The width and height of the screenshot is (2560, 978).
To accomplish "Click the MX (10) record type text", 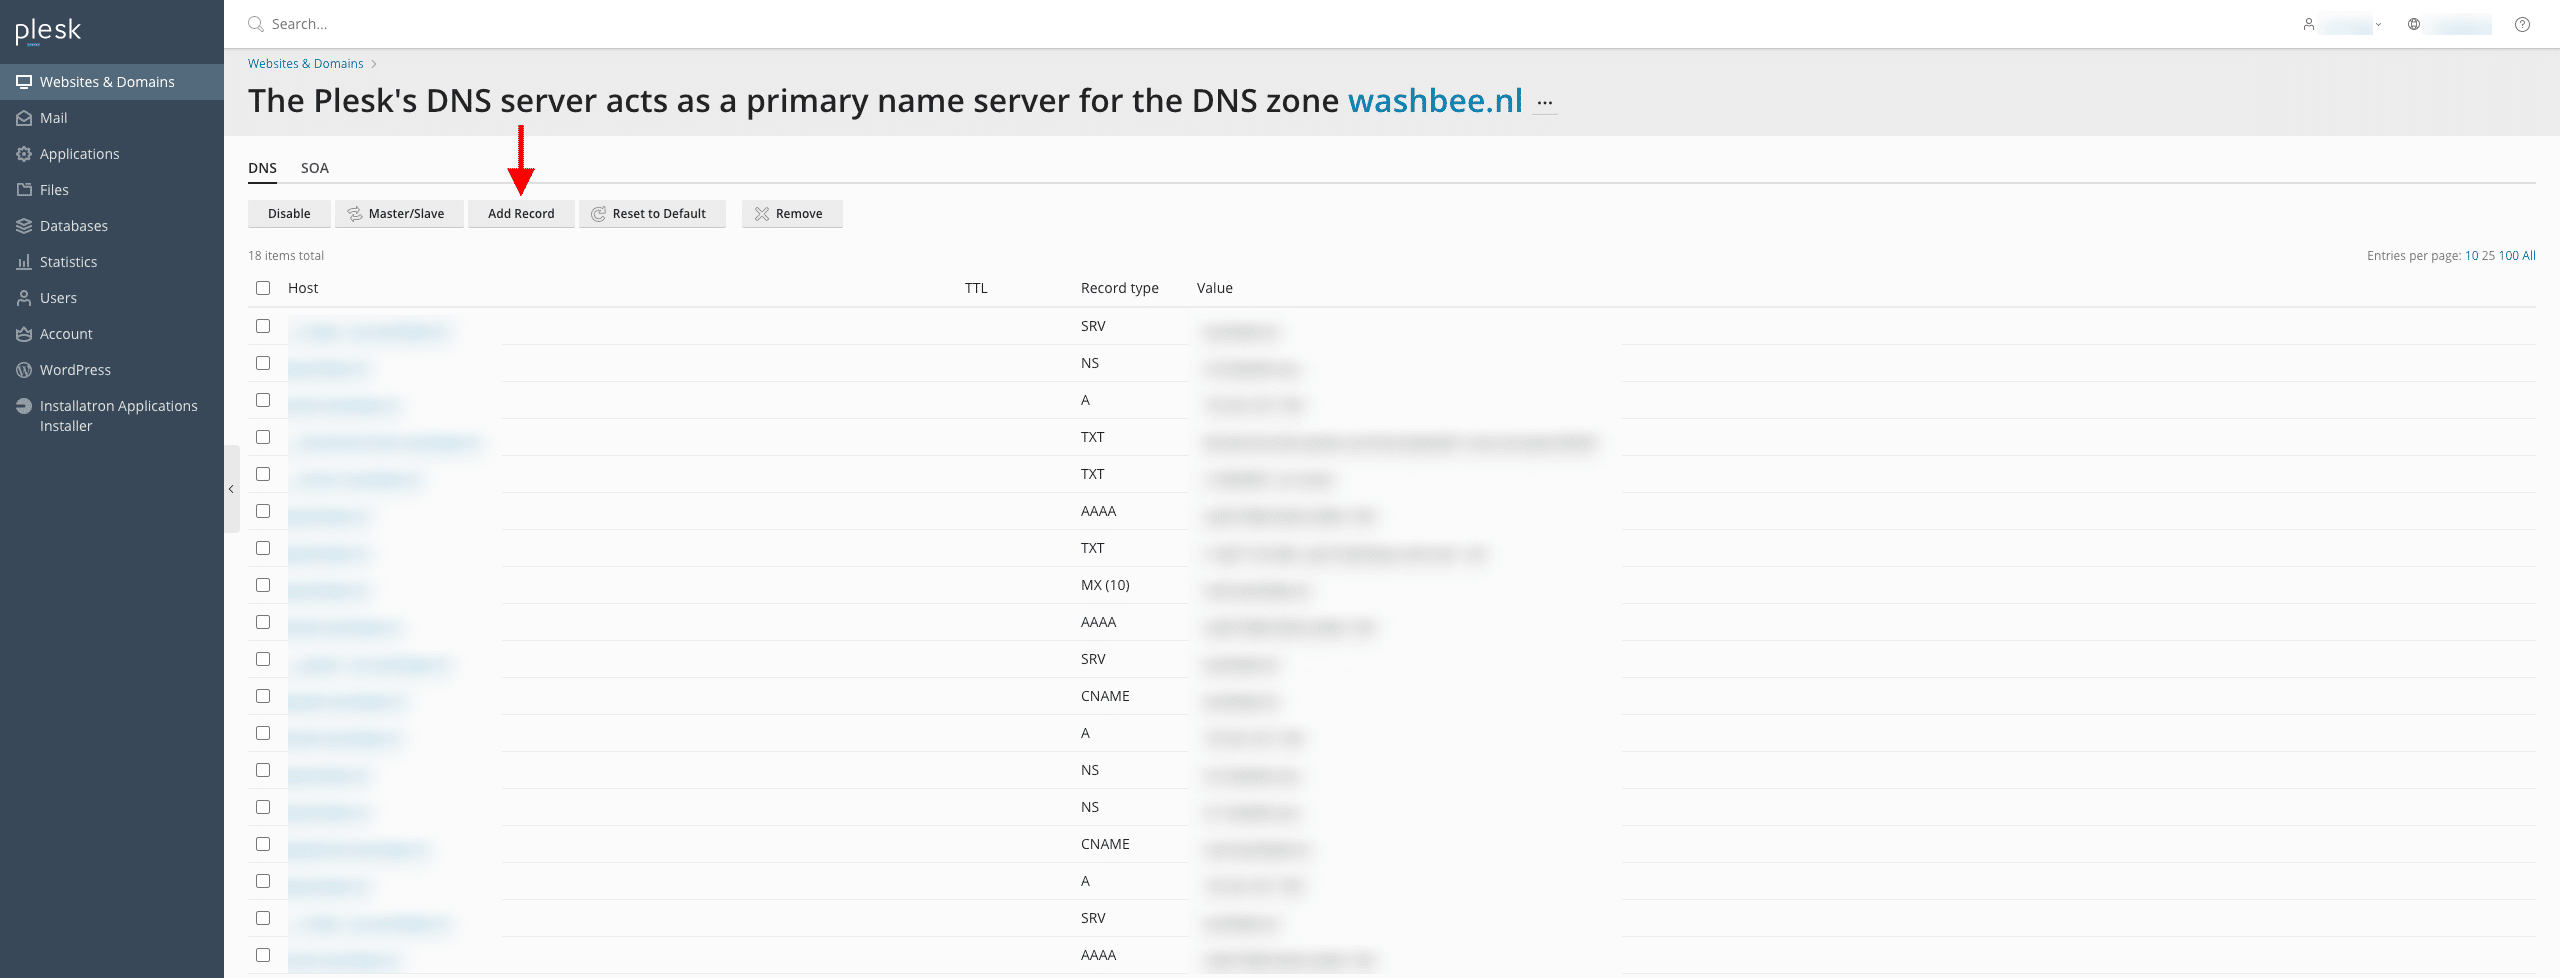I will click(1105, 585).
